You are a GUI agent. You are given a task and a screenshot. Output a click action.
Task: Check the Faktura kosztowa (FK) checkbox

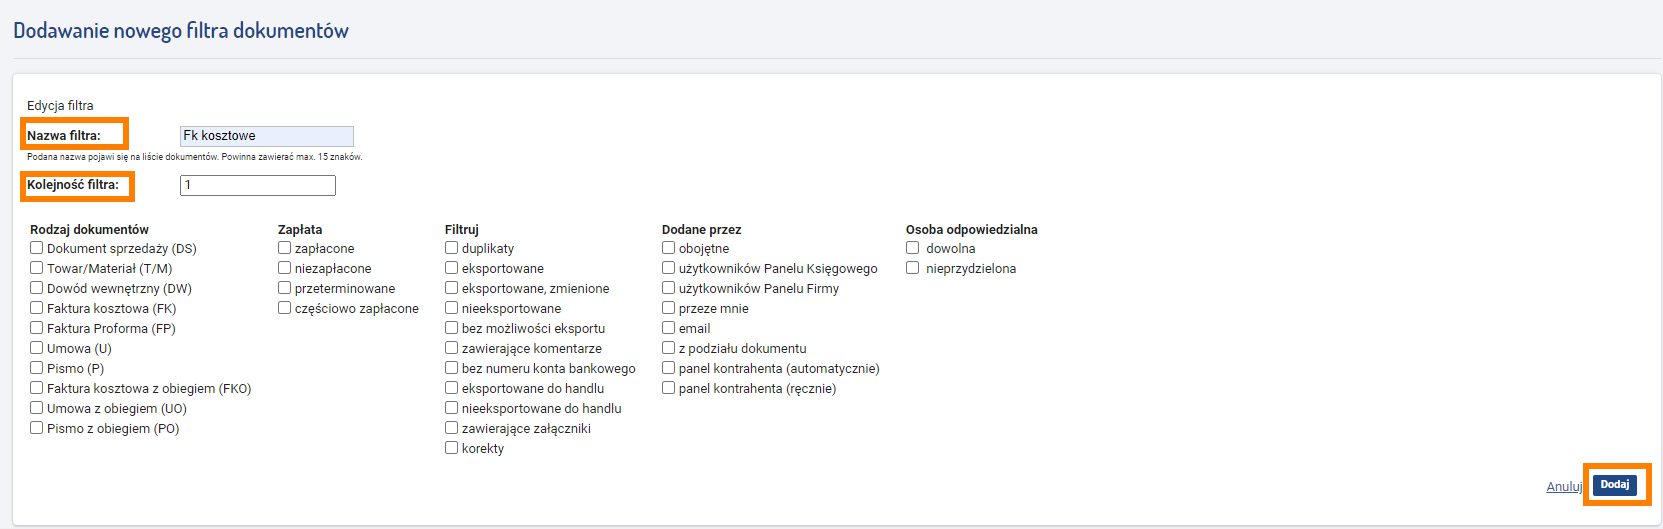(x=37, y=308)
